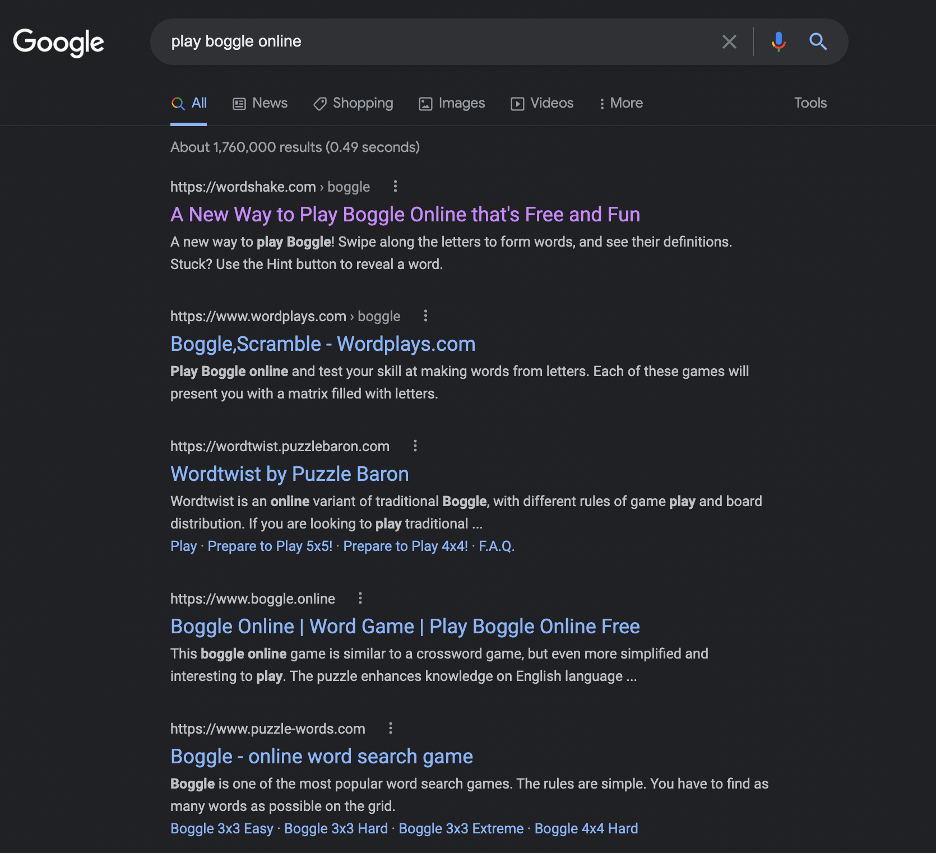
Task: Click the Google logo
Action: tap(58, 42)
